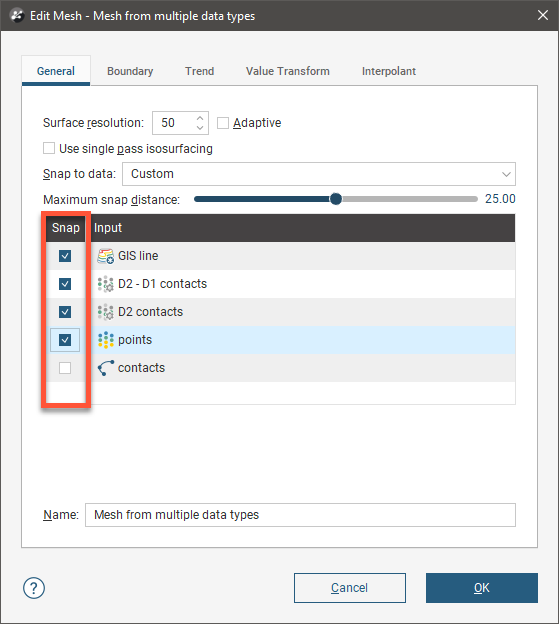Click the OK button
The image size is (559, 624).
point(482,588)
